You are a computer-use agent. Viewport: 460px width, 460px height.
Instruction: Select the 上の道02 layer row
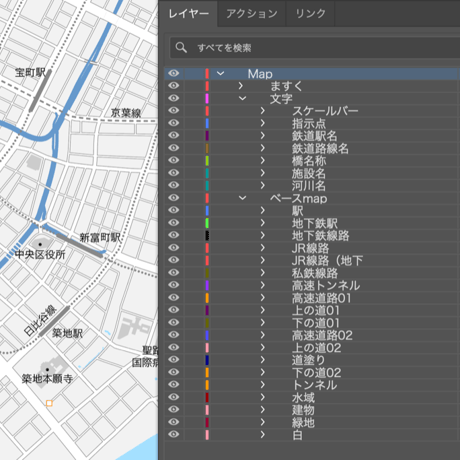[x=312, y=347]
